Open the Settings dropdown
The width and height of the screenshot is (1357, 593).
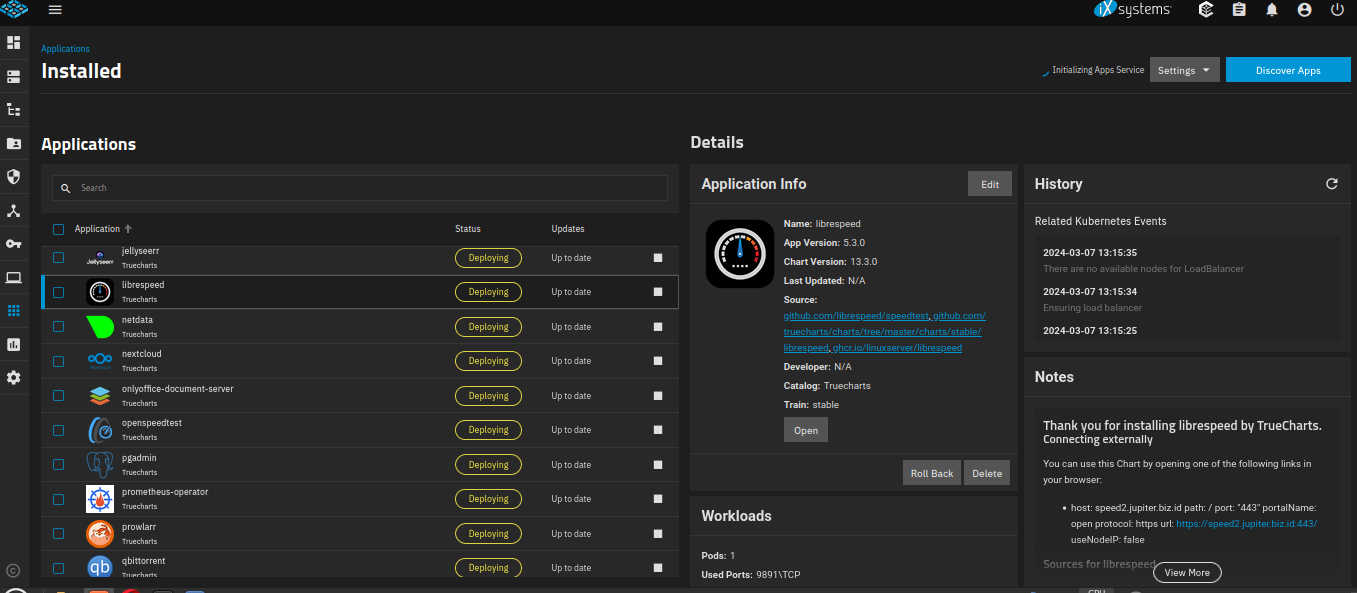[1185, 70]
